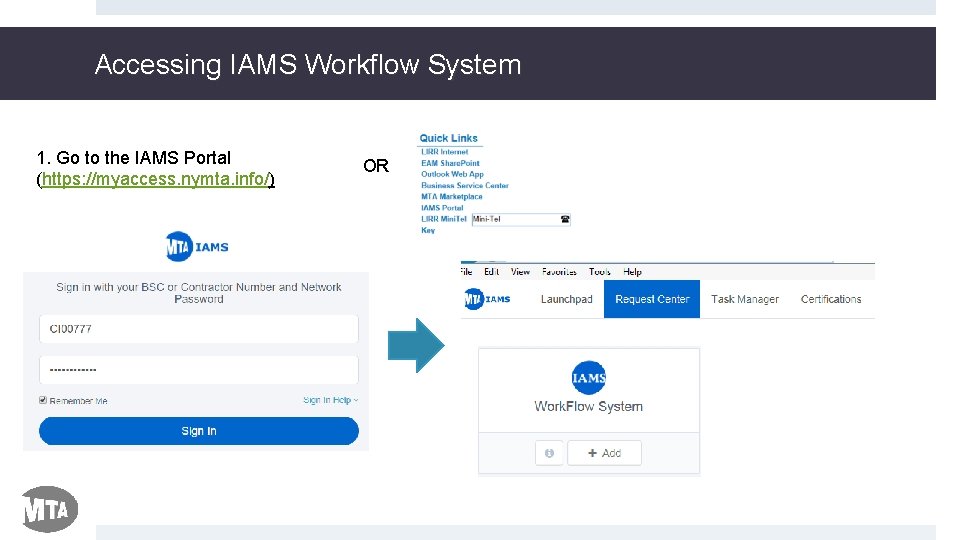This screenshot has width=960, height=540.
Task: Open MTA Marketplace quick link
Action: click(451, 197)
